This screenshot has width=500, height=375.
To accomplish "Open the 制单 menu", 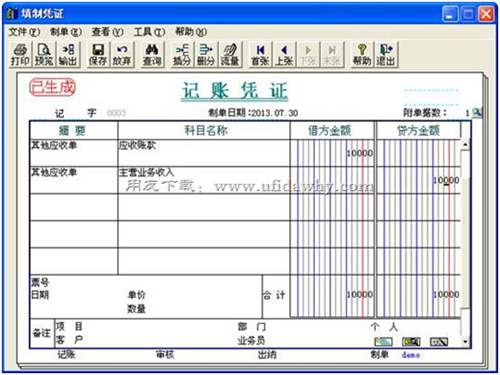I will (66, 32).
